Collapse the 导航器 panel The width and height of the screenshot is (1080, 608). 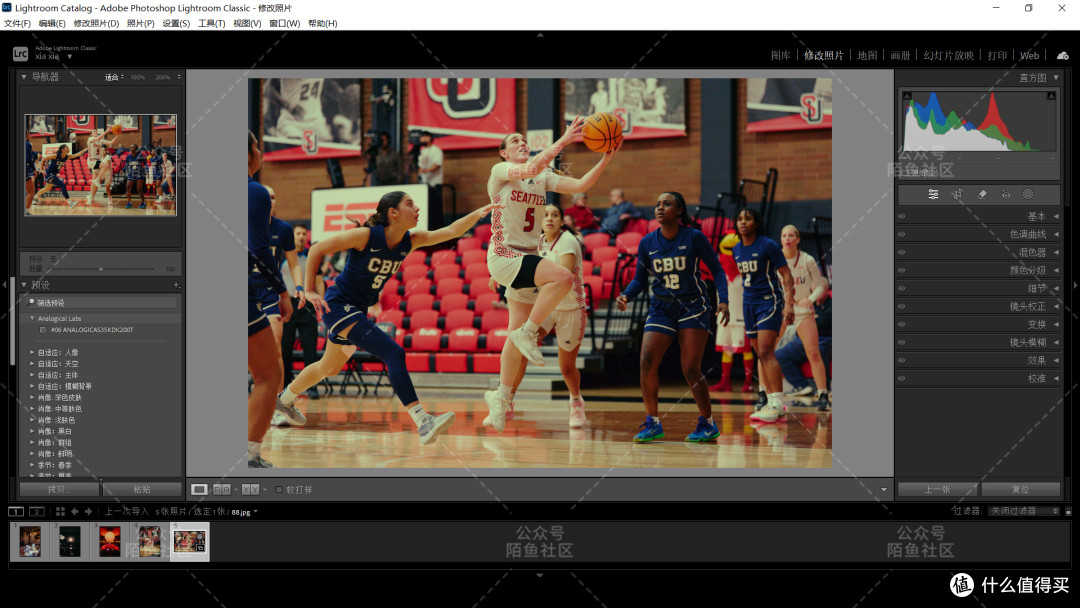tap(24, 77)
